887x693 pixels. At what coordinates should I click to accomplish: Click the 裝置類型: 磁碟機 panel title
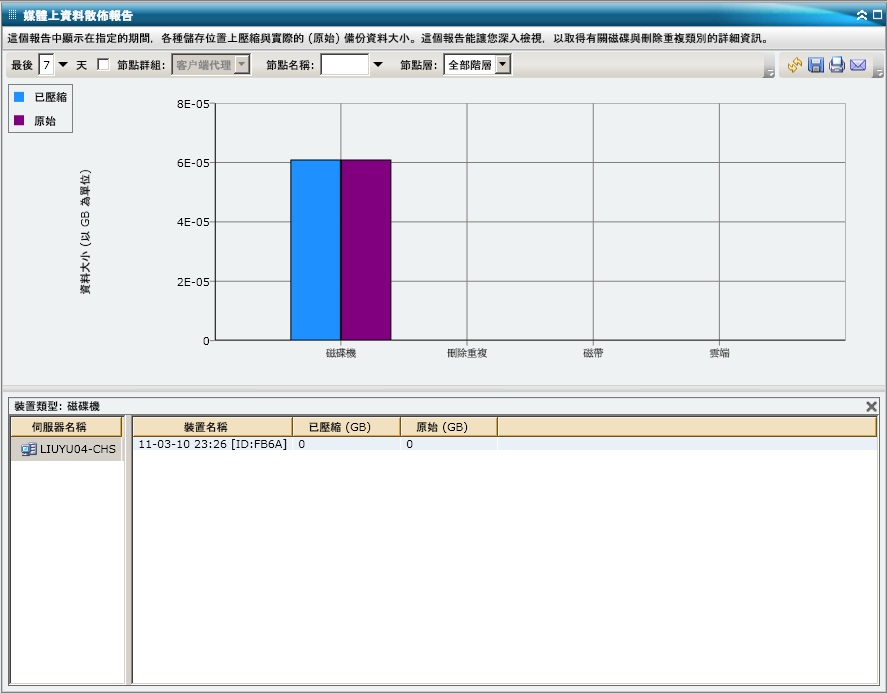[57, 406]
